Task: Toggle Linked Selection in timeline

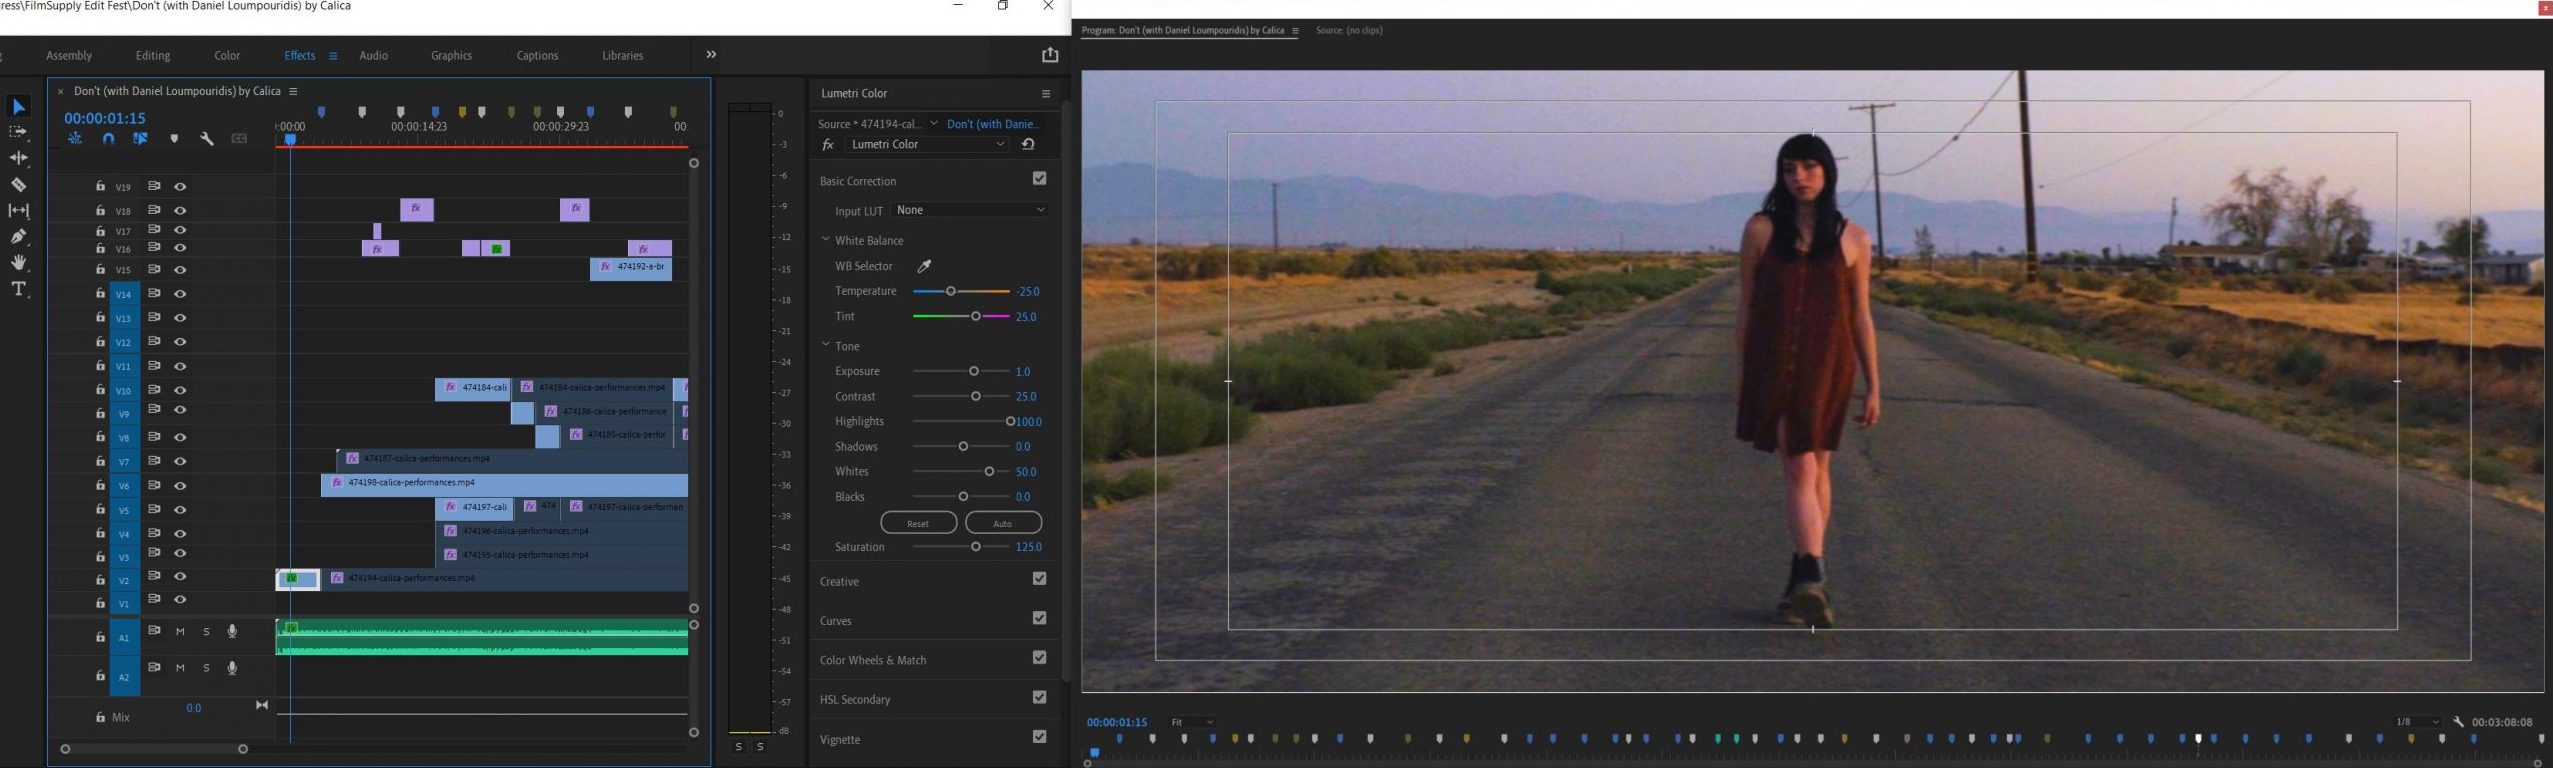Action: (x=140, y=139)
